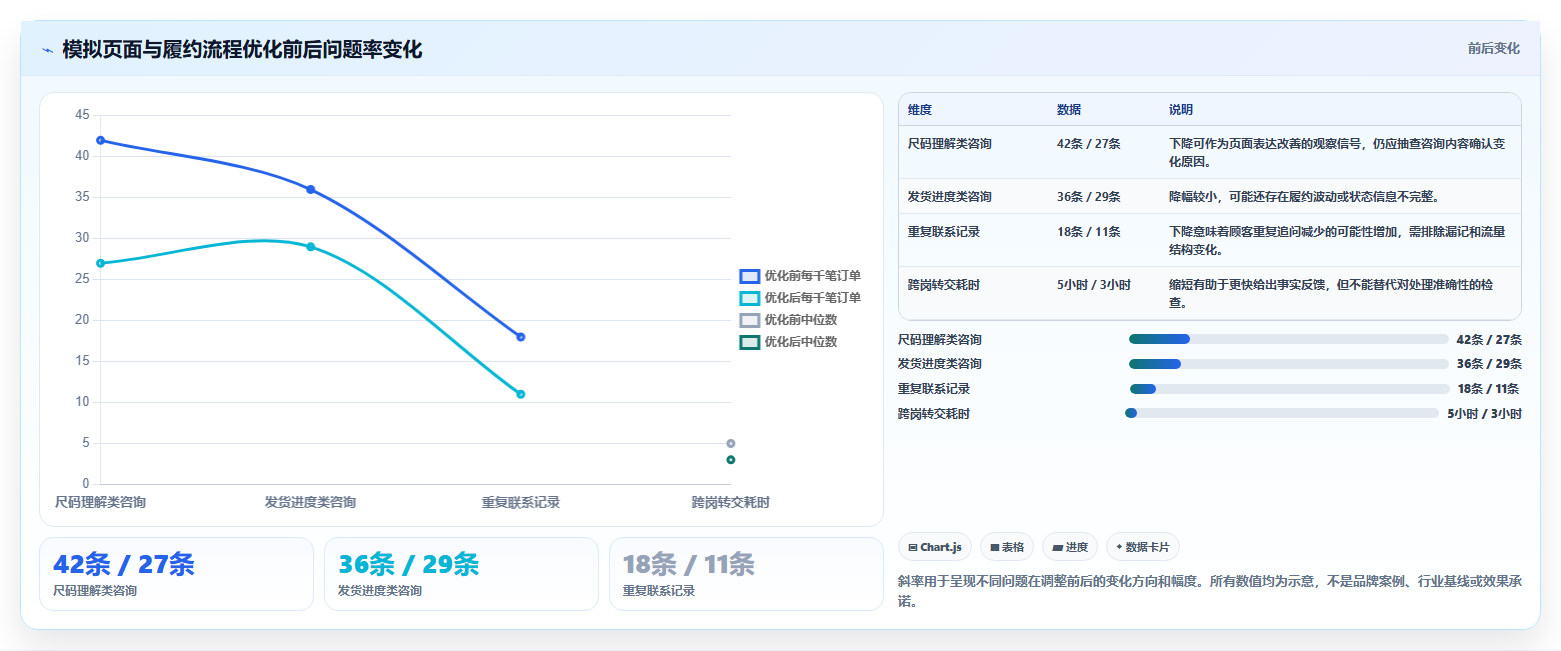The image size is (1561, 651).
Task: Click the 说明 column header in table
Action: pyautogui.click(x=1181, y=110)
